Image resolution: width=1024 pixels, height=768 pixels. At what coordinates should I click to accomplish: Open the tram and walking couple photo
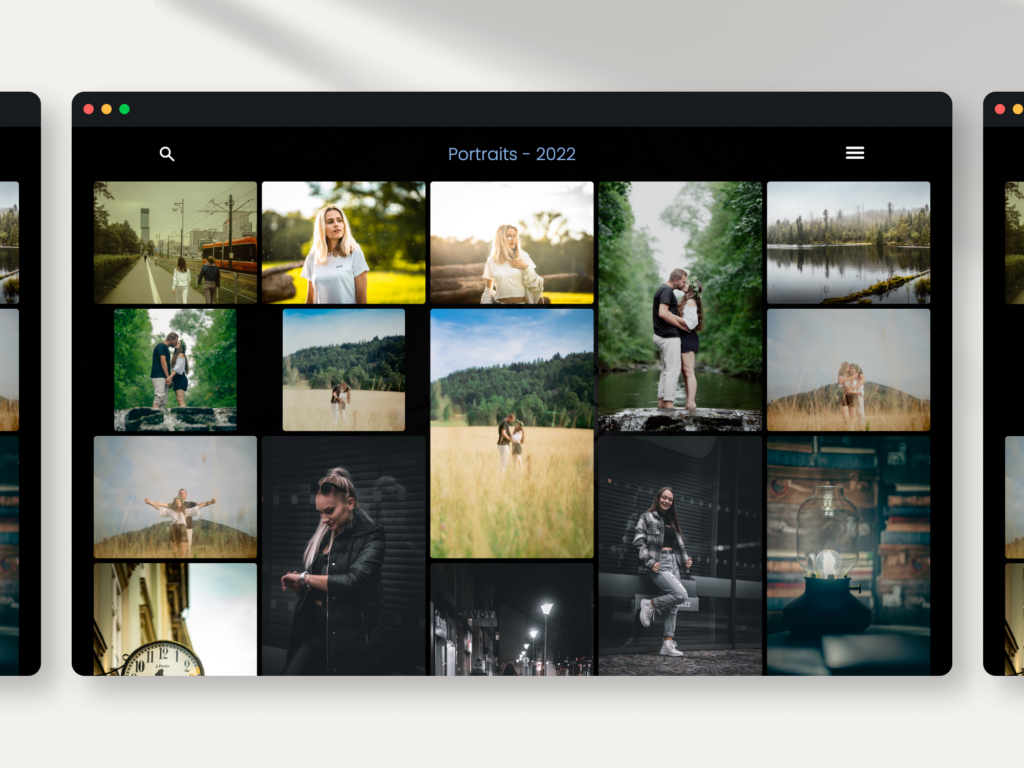click(x=175, y=242)
